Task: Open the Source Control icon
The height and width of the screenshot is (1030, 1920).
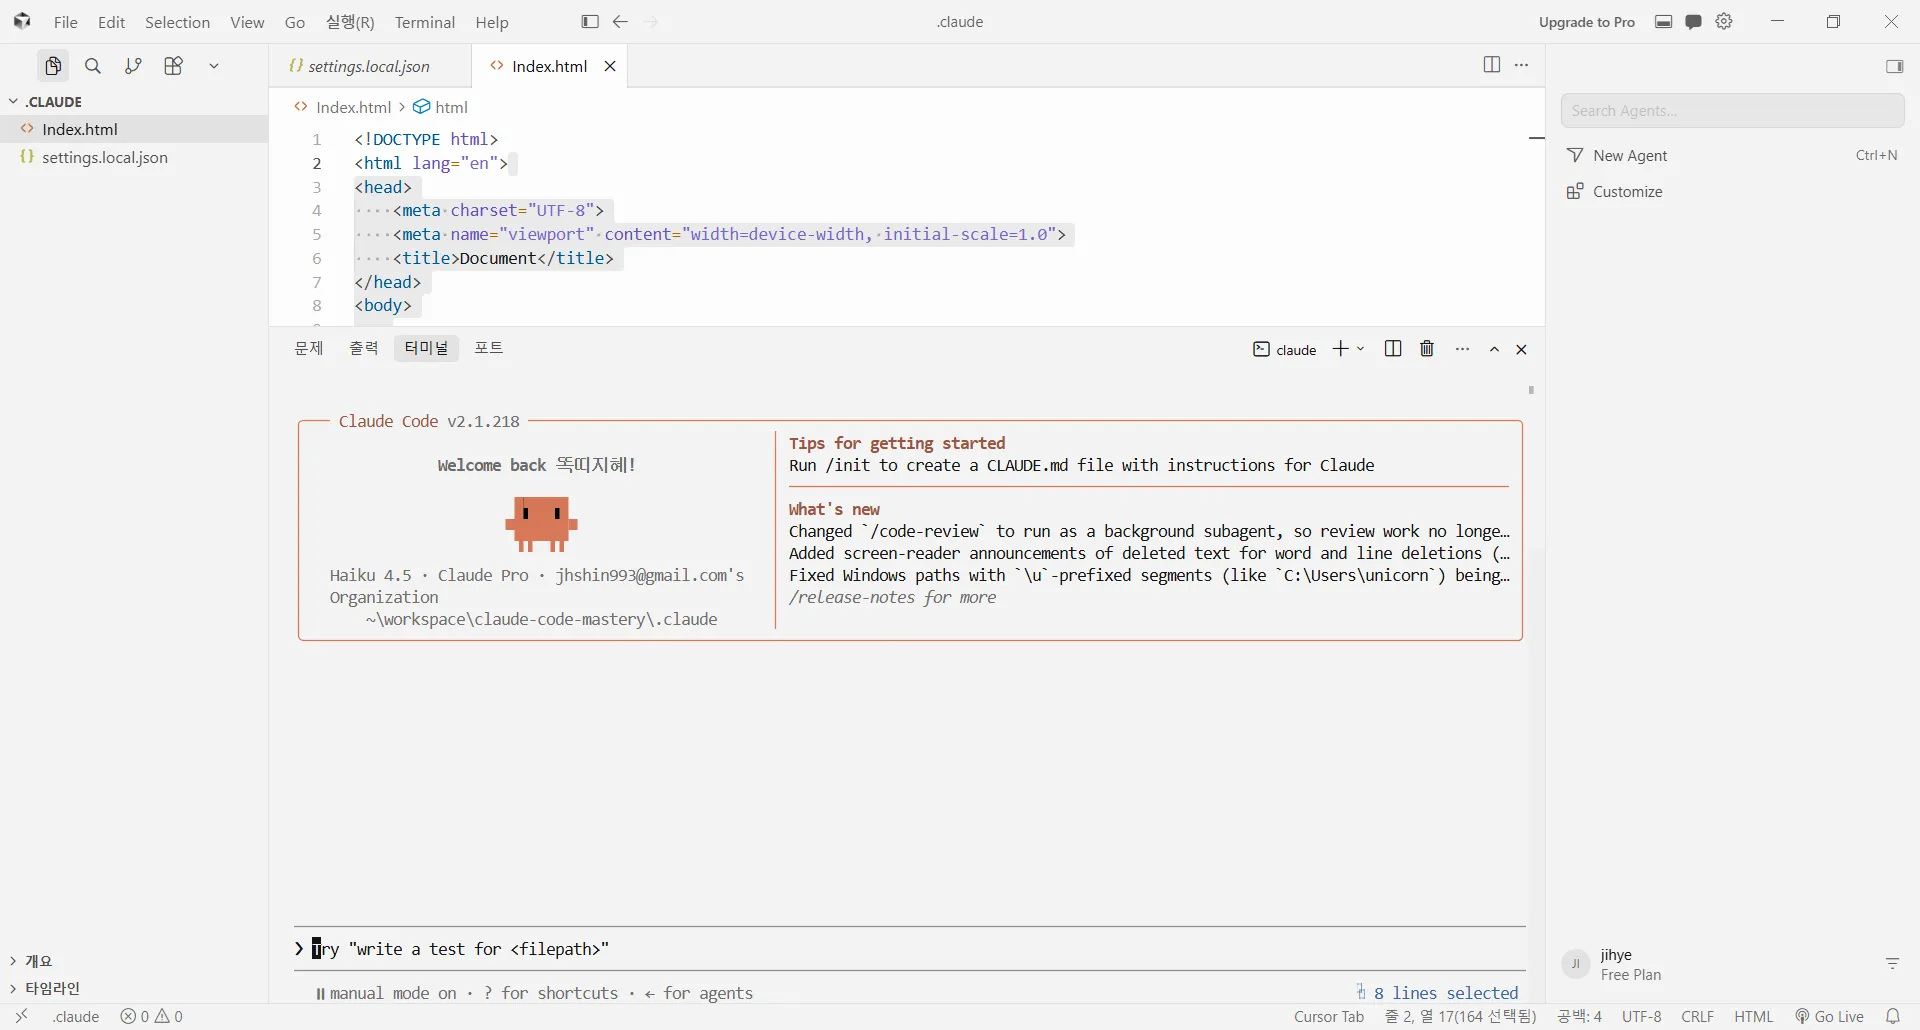Action: 133,66
